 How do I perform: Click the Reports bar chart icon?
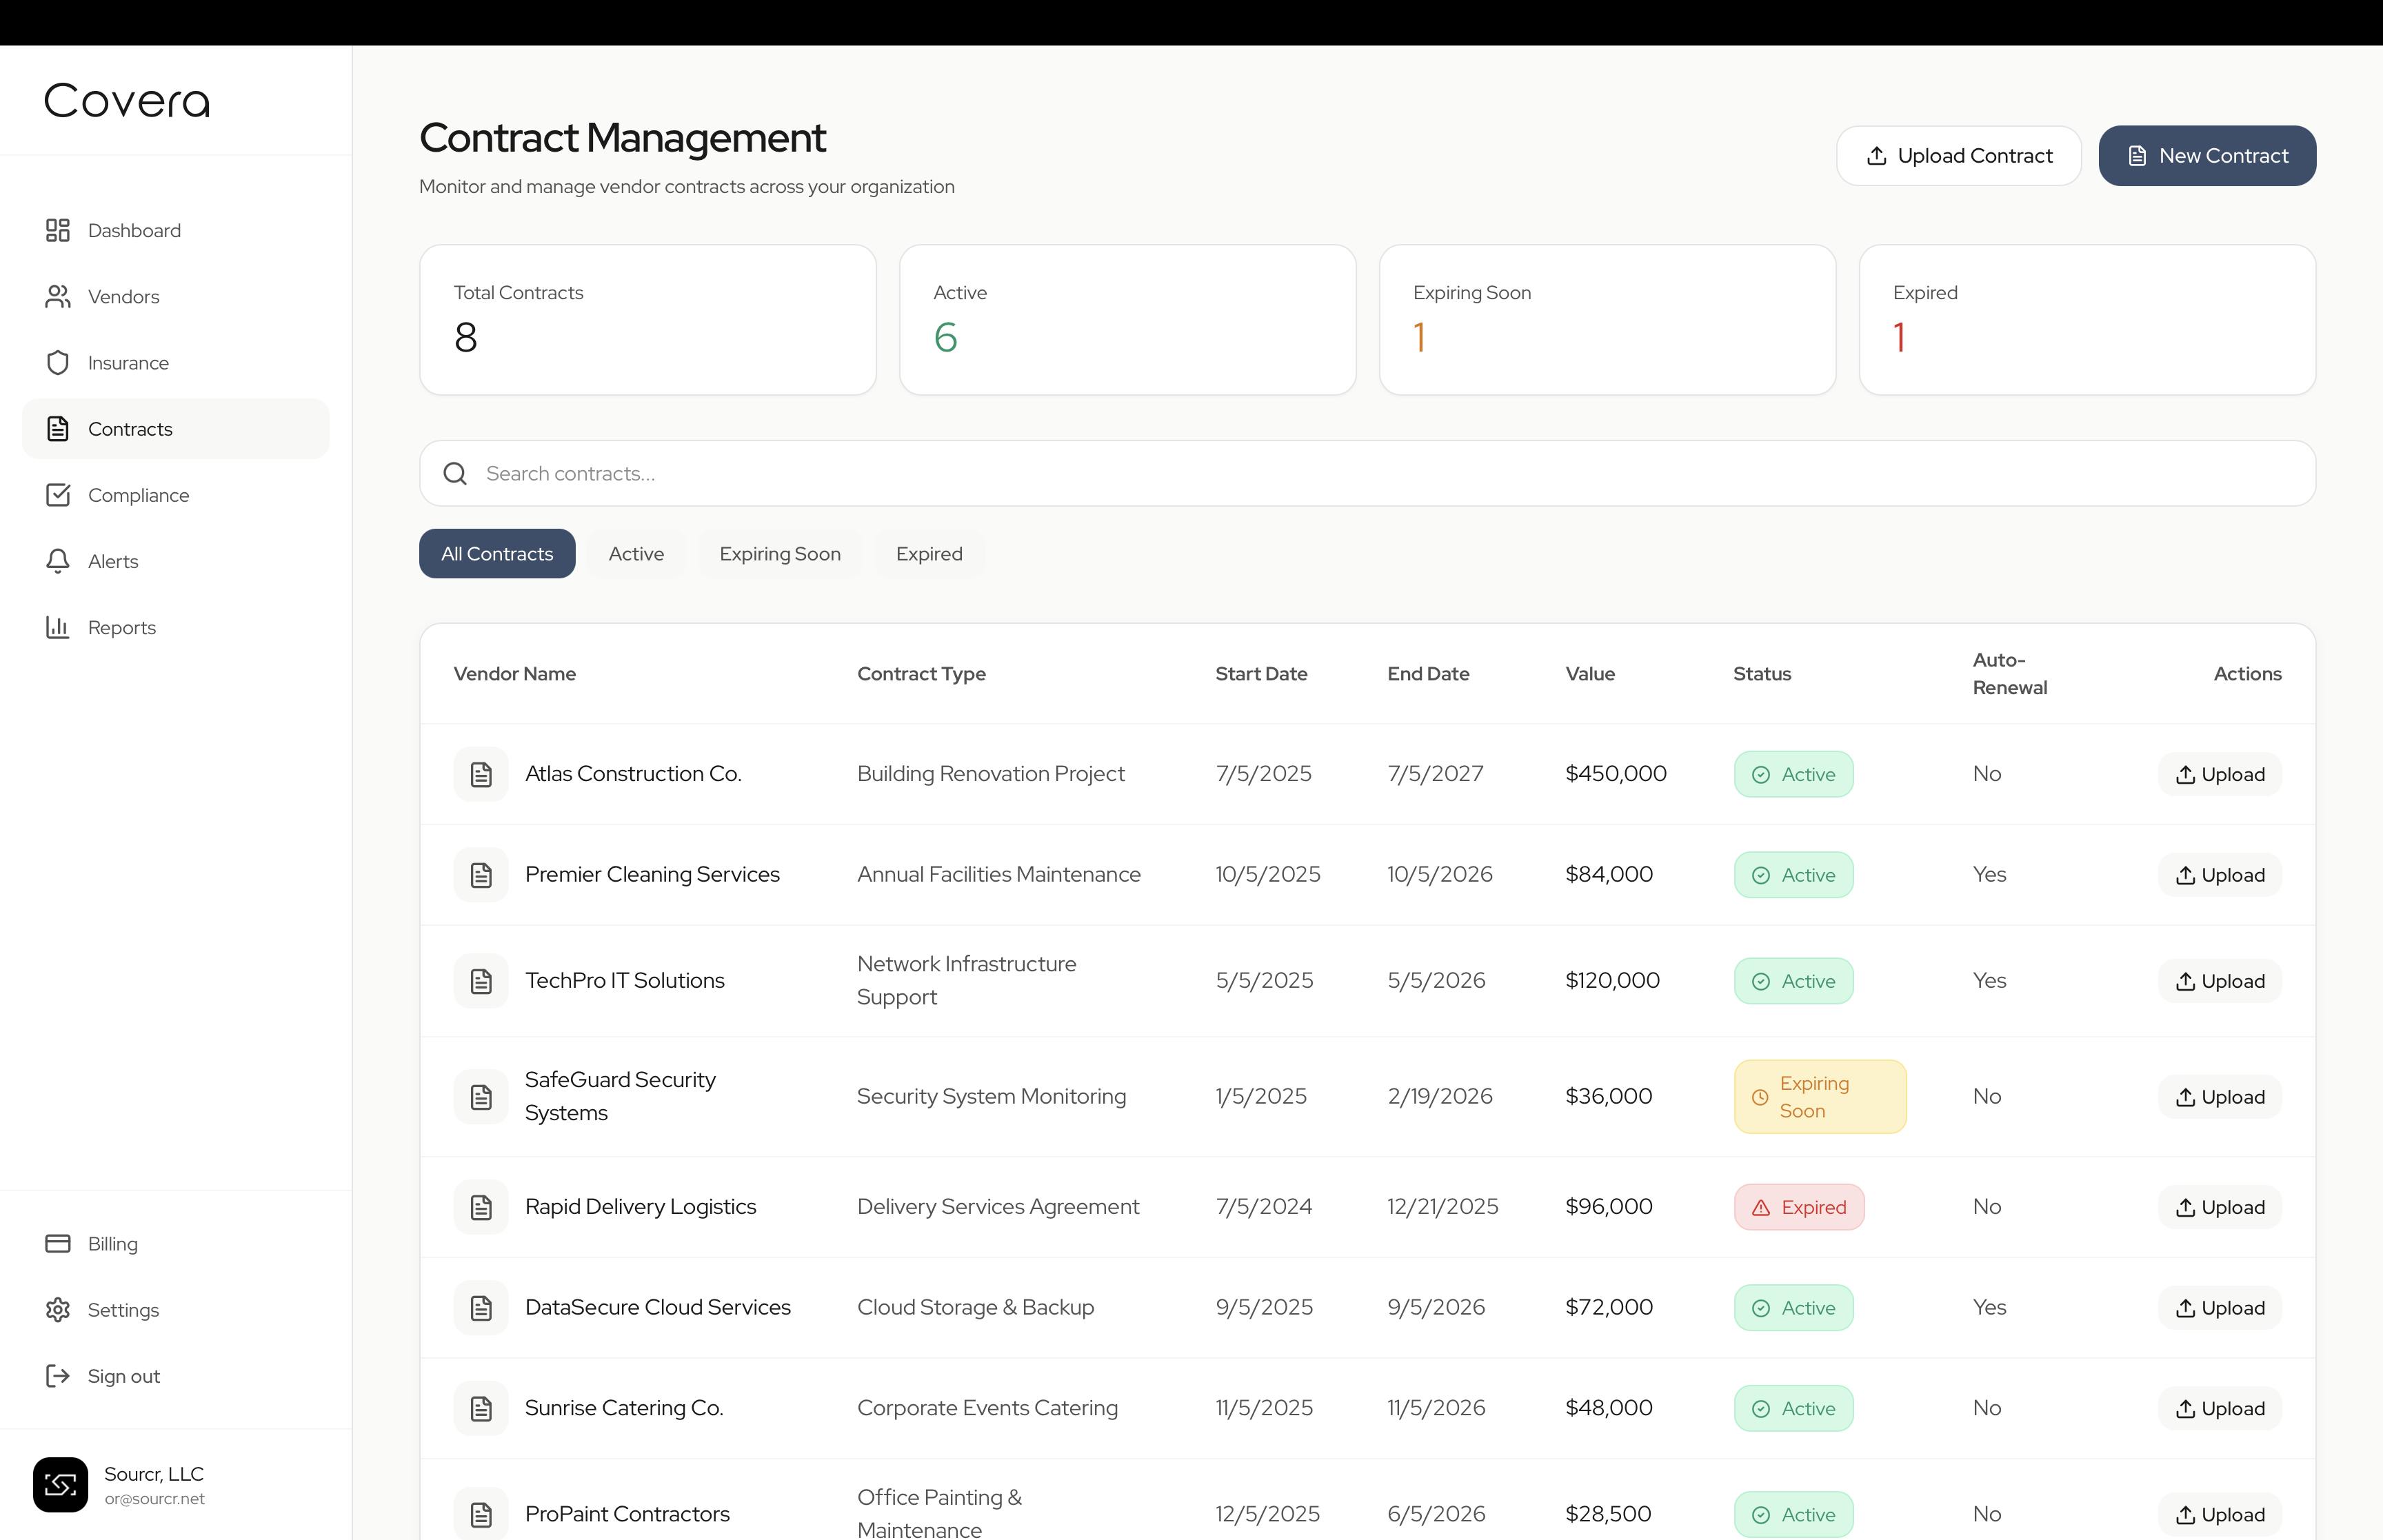tap(58, 627)
